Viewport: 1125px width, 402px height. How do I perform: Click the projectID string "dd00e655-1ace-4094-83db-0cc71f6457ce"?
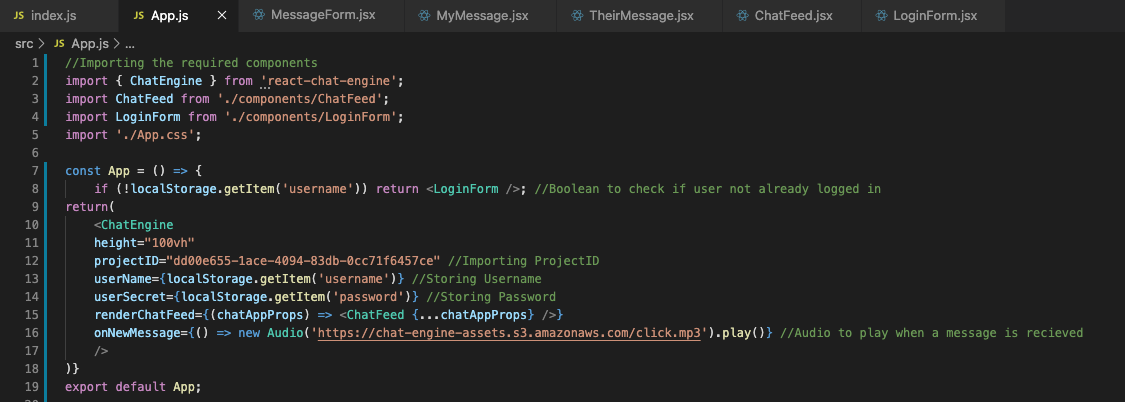[x=303, y=261]
